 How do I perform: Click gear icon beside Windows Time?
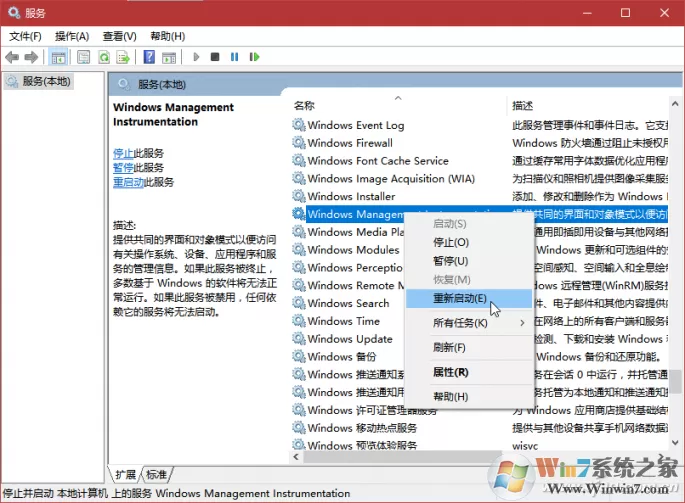point(299,321)
